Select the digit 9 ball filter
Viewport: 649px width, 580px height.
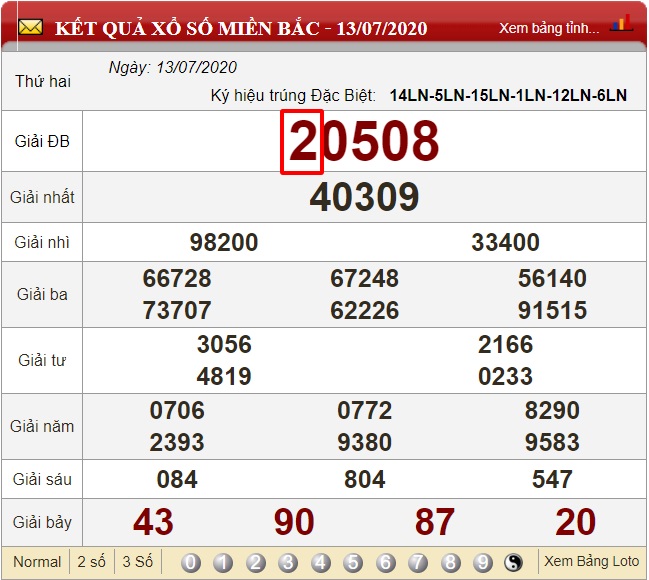(483, 562)
